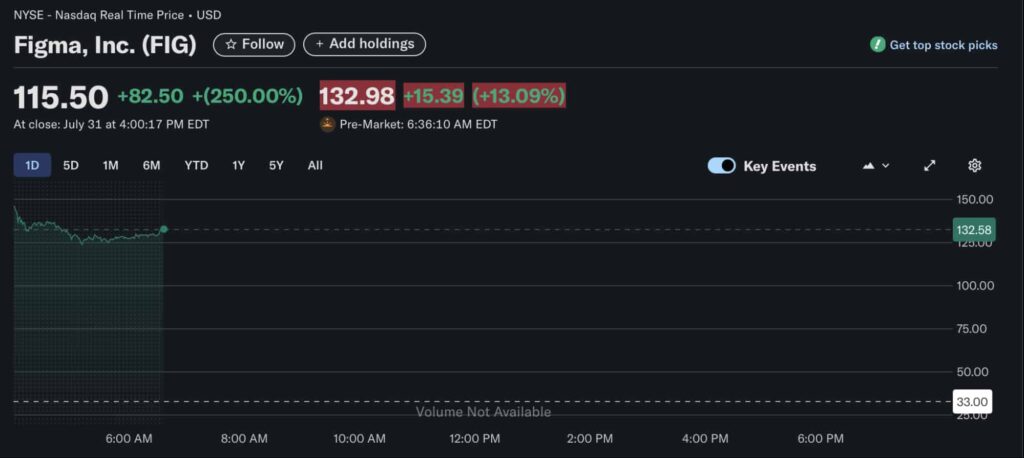Toggle the Key Events switch
This screenshot has width=1024, height=458.
(721, 166)
